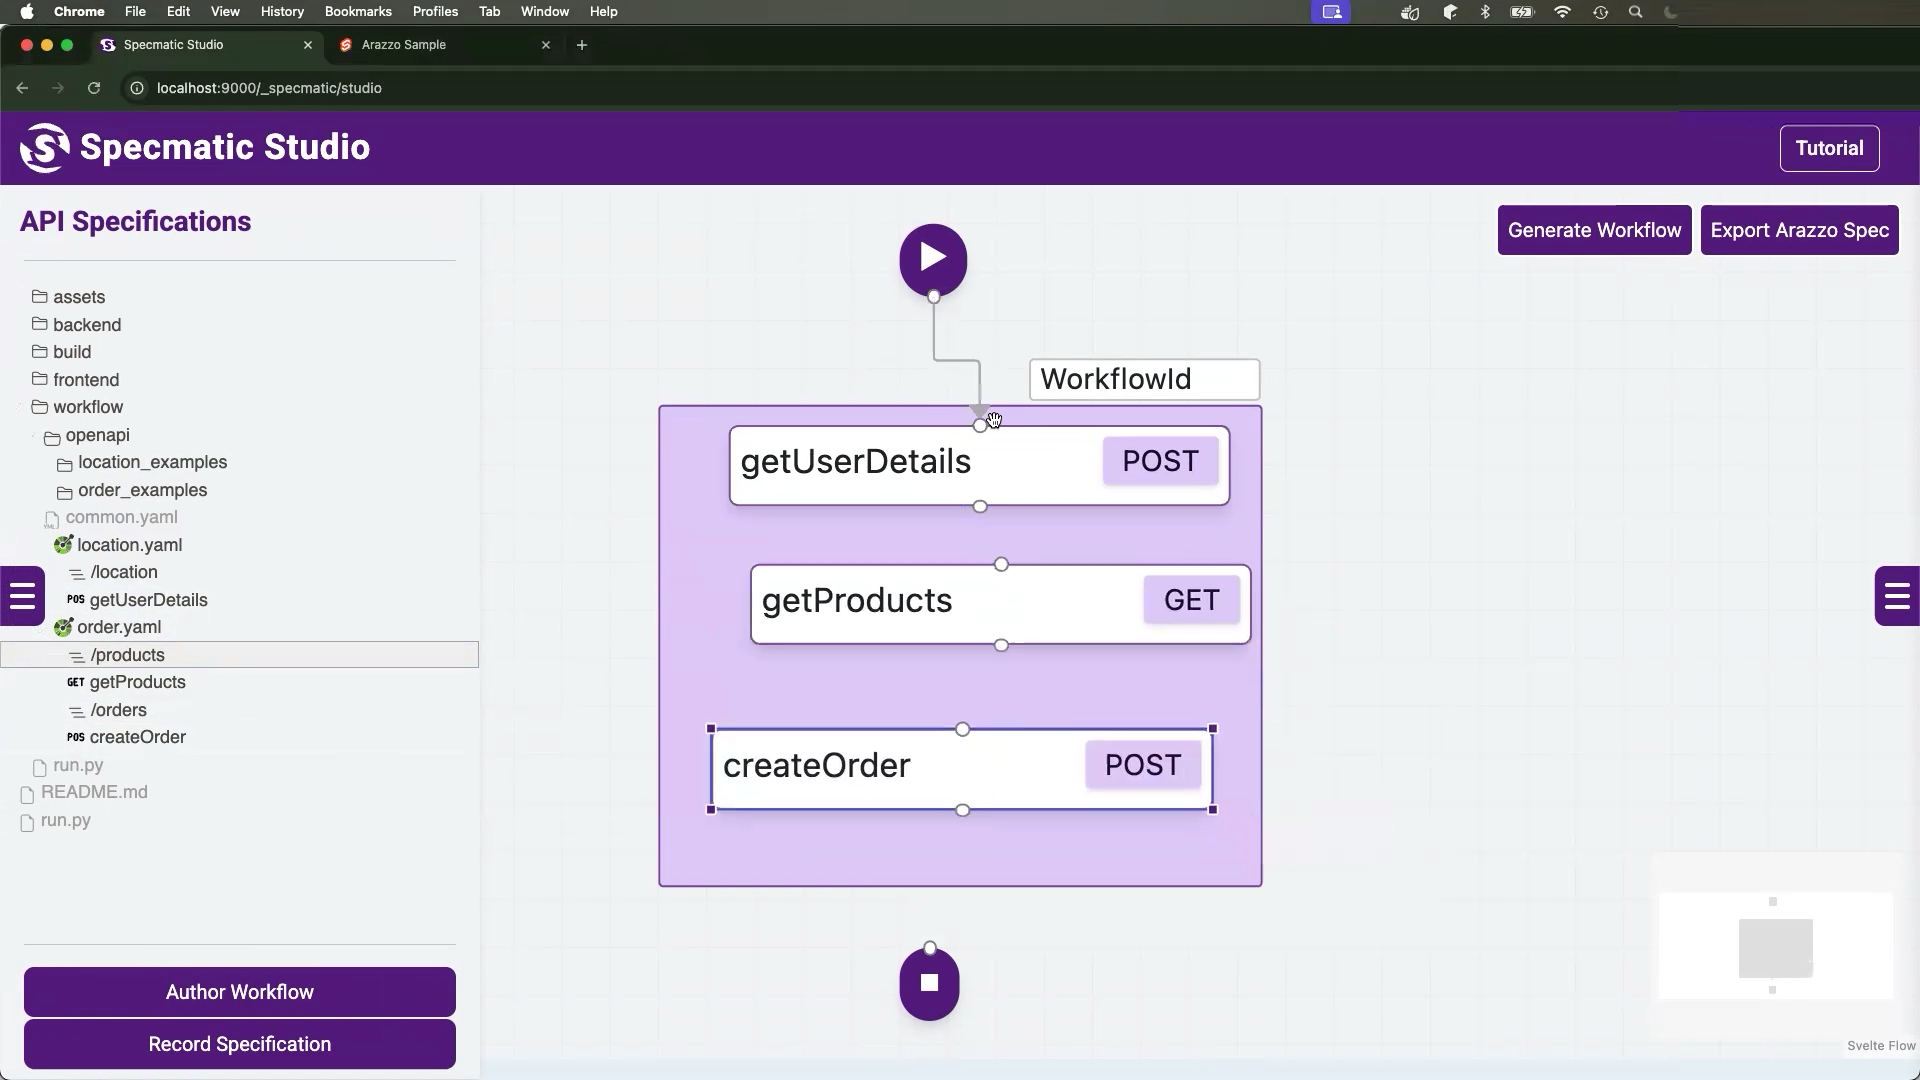
Task: Click the workflow start play node
Action: (x=932, y=259)
